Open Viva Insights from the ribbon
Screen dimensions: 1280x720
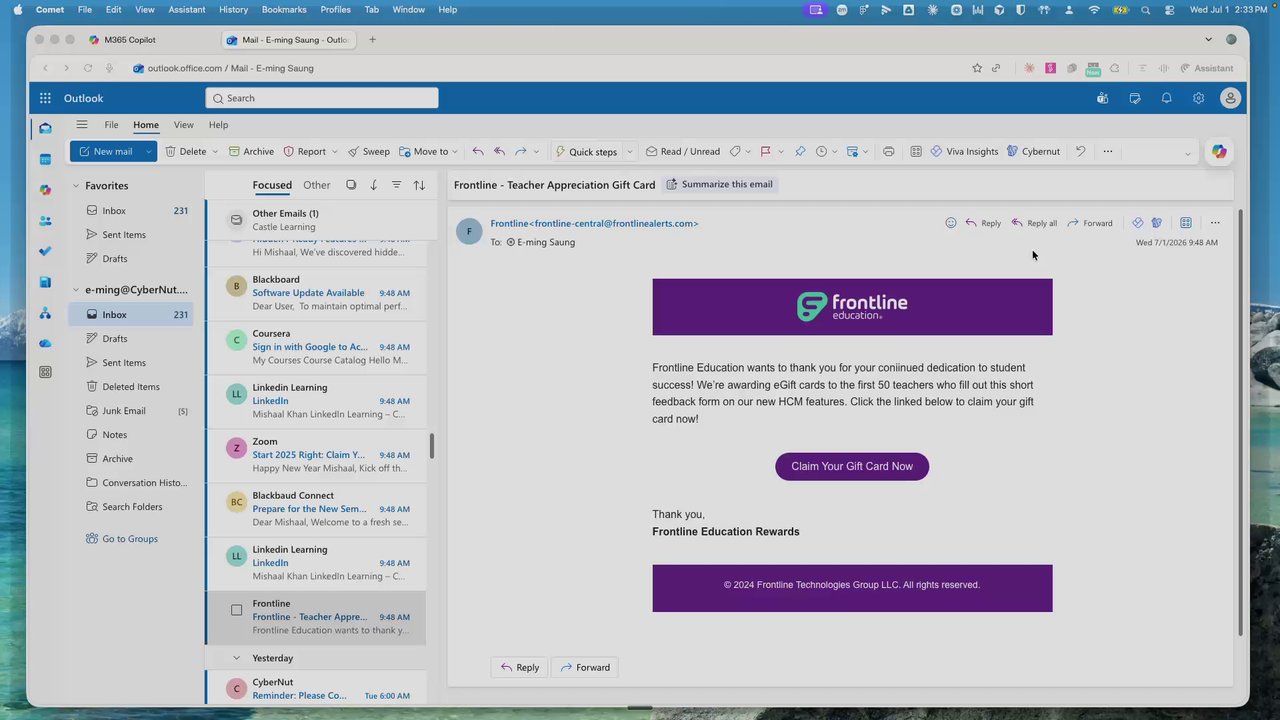[x=964, y=151]
